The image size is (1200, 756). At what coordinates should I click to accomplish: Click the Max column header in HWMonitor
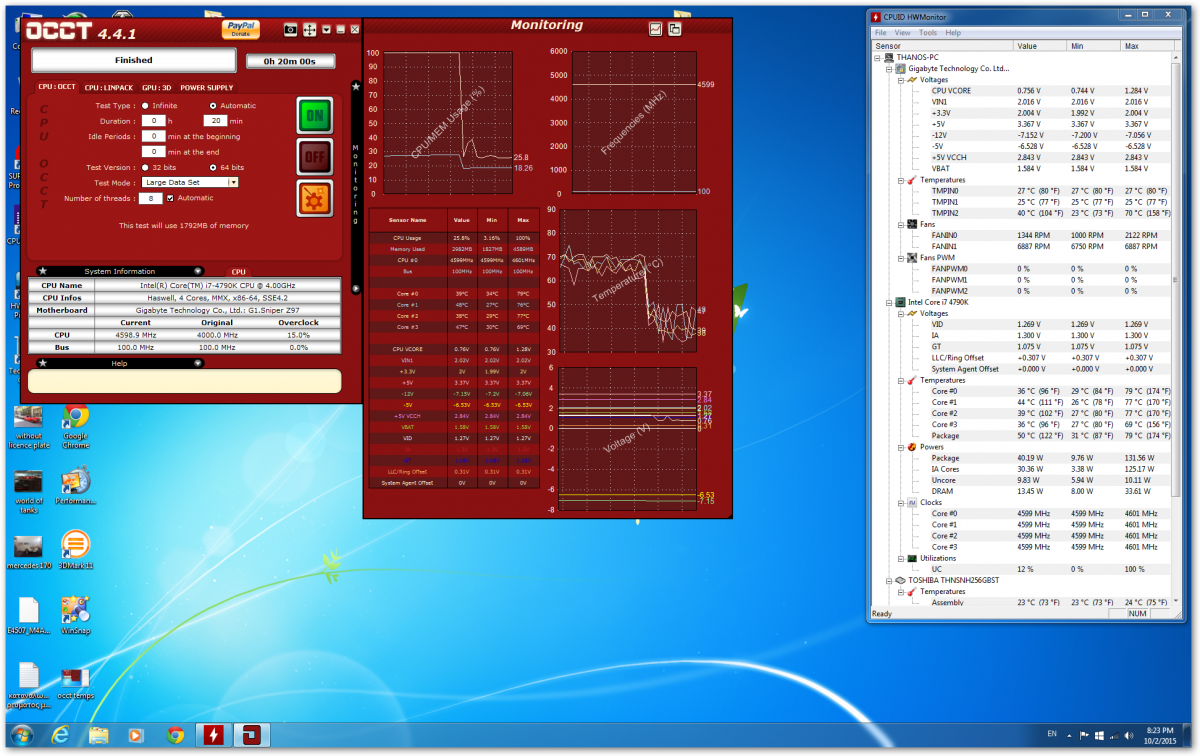[x=1146, y=46]
